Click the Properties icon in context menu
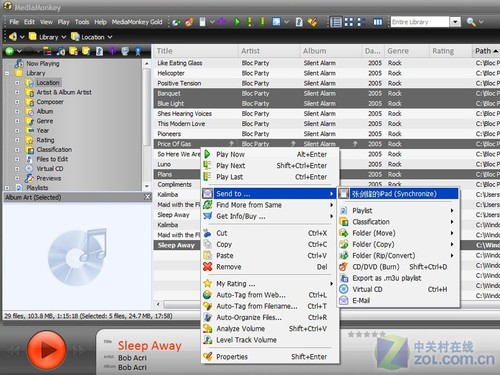The height and width of the screenshot is (375, 500). pyautogui.click(x=207, y=356)
